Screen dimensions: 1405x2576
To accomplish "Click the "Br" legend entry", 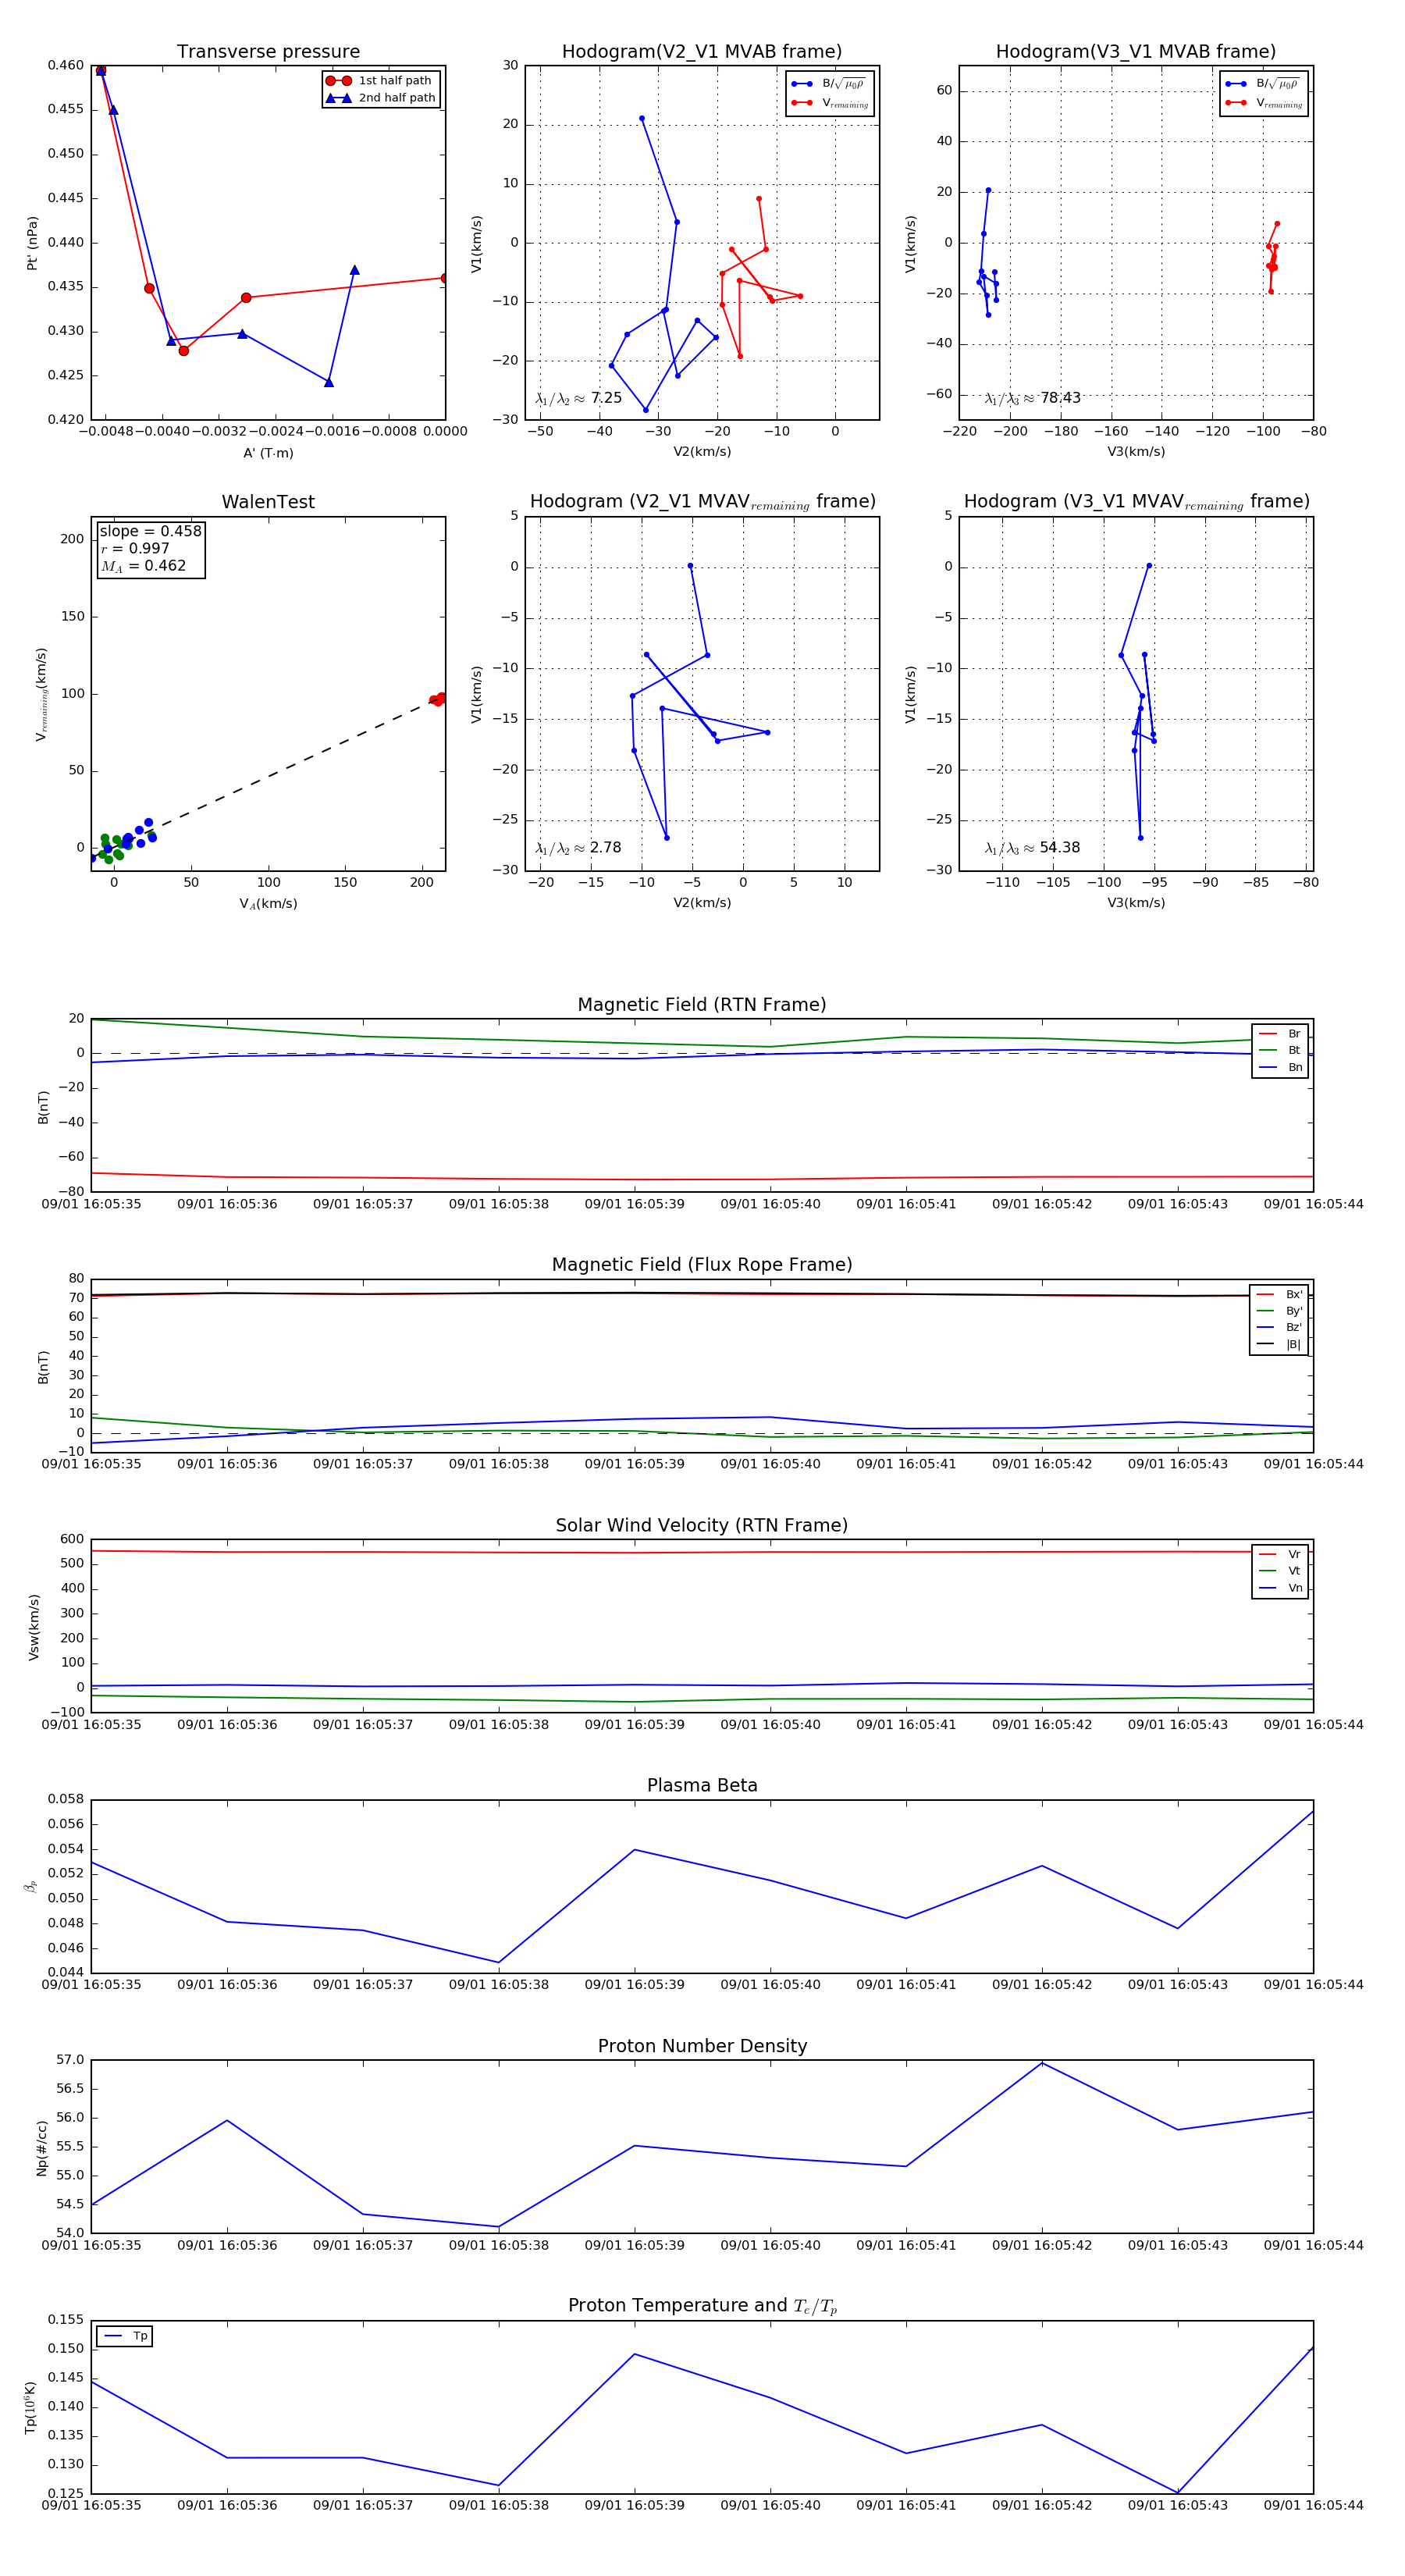I will [x=1280, y=1034].
